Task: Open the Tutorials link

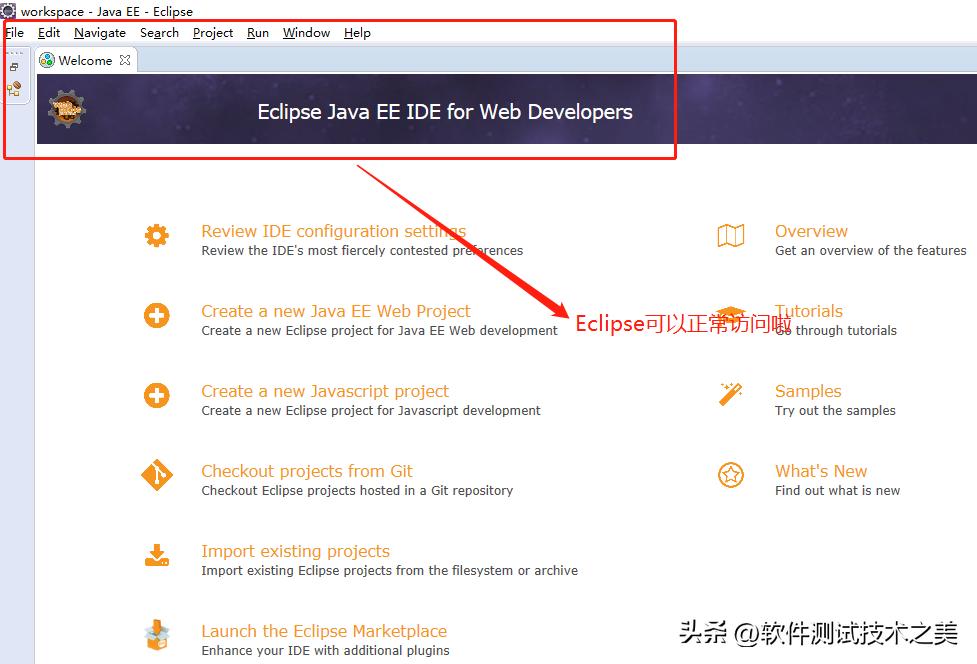Action: [x=809, y=311]
